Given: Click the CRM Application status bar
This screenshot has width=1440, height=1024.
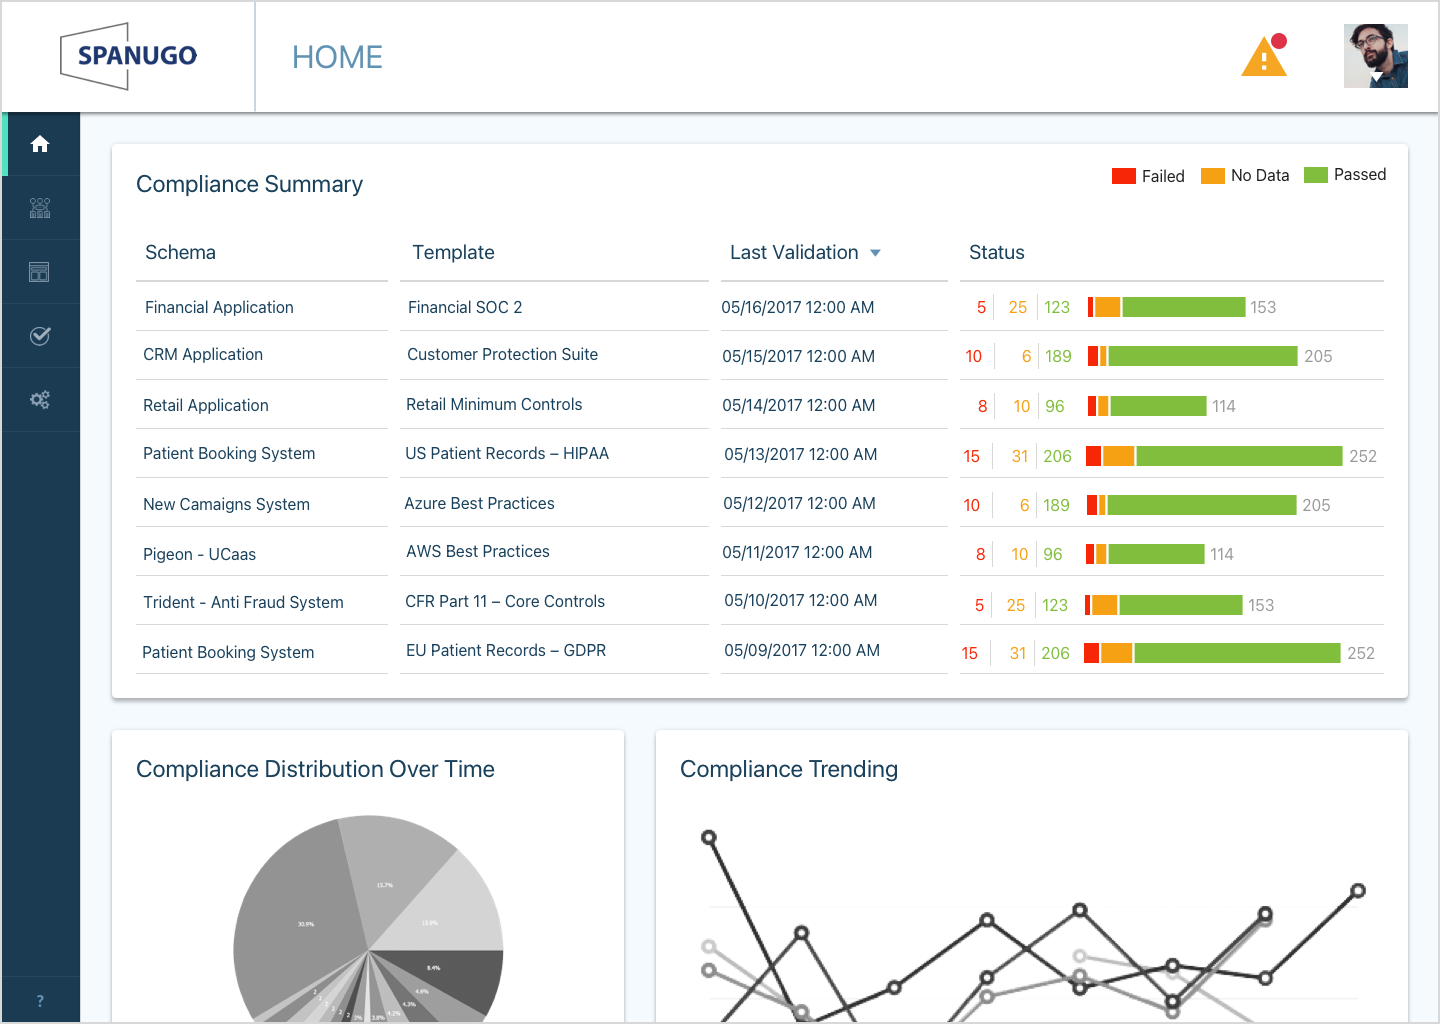Looking at the screenshot, I should coord(1193,356).
